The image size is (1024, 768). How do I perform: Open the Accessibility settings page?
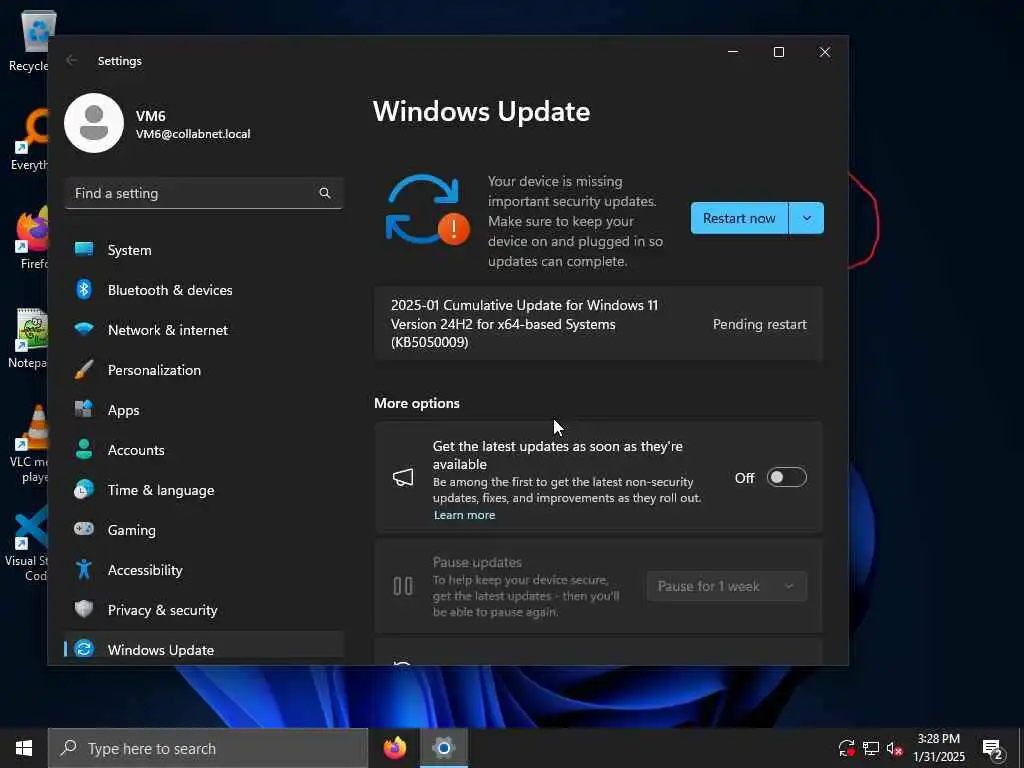[x=204, y=569]
